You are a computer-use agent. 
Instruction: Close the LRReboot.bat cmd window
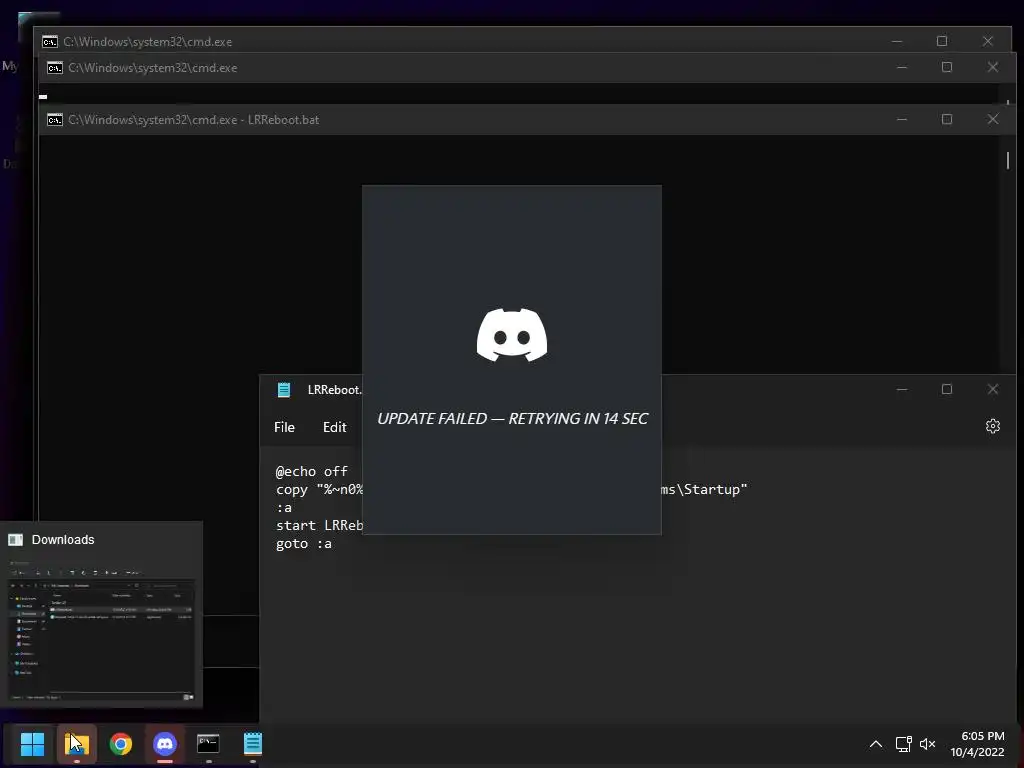[x=993, y=120]
